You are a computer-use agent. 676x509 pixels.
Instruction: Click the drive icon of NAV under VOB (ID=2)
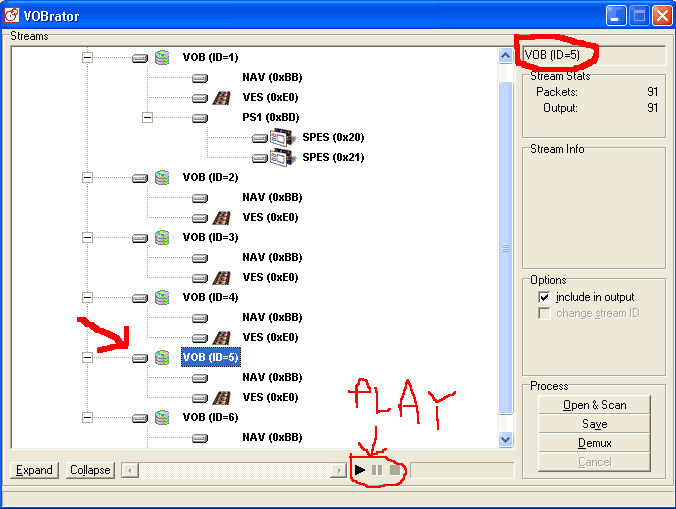200,198
